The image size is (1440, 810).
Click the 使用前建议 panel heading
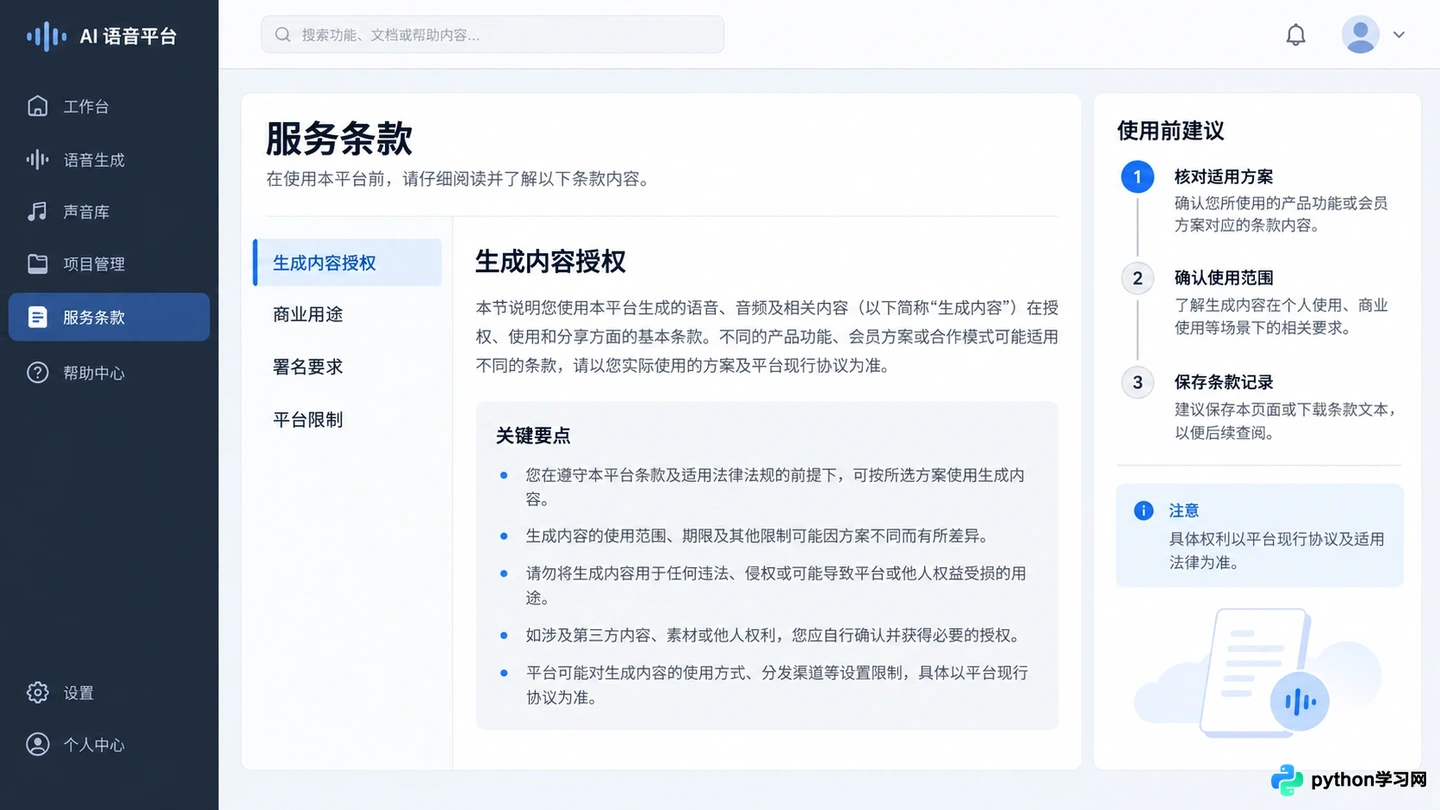tap(1170, 131)
